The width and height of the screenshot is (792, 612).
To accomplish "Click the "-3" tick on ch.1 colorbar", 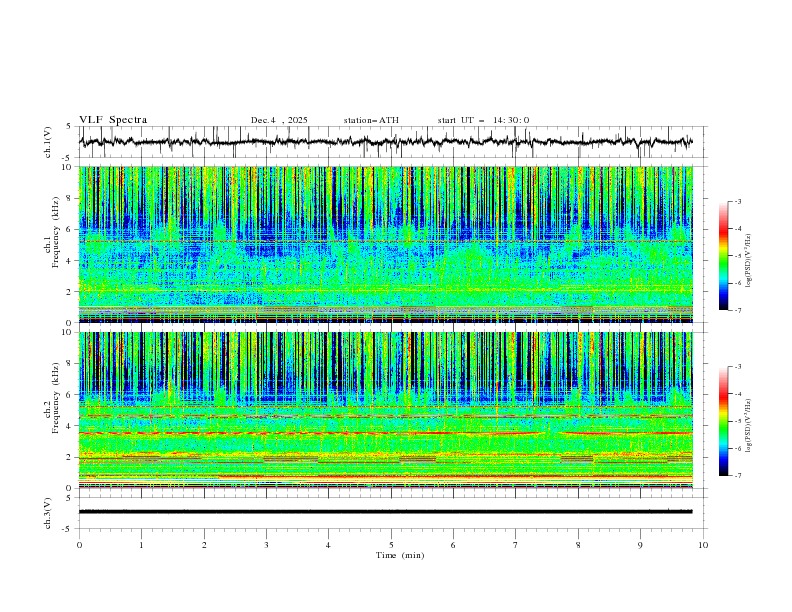I will (738, 201).
